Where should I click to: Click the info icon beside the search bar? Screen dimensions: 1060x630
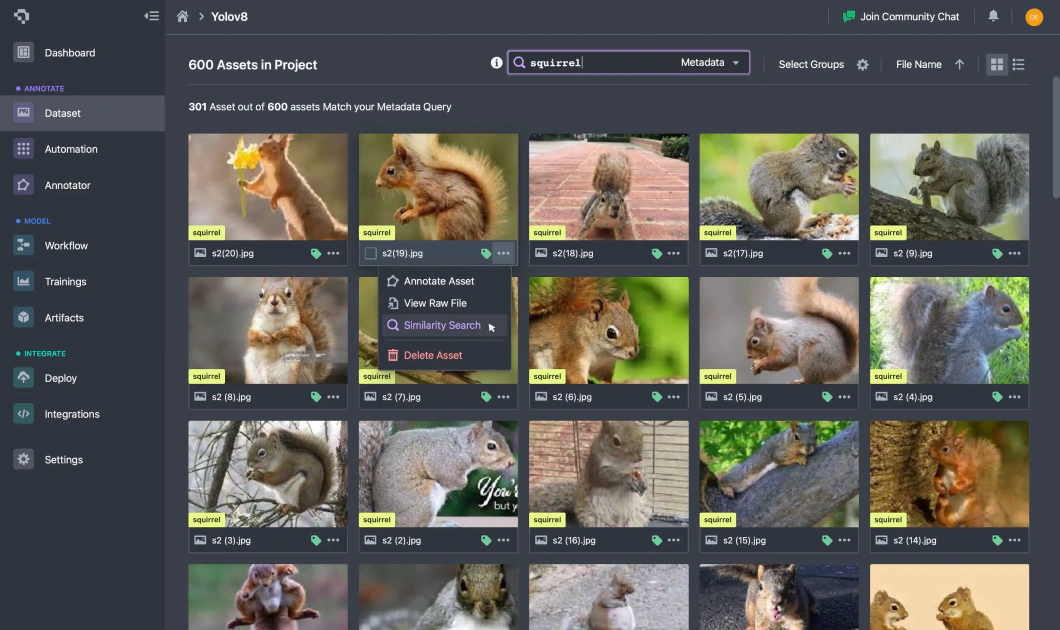coord(496,62)
